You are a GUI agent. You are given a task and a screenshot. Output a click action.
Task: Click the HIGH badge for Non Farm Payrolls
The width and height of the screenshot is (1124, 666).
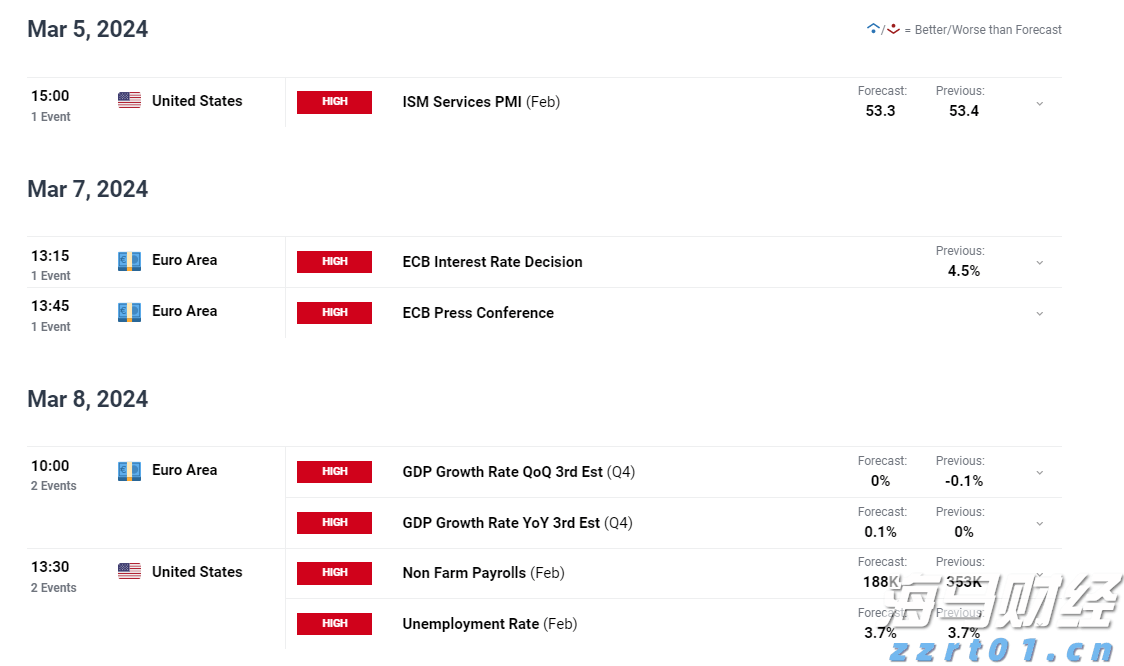pos(334,573)
